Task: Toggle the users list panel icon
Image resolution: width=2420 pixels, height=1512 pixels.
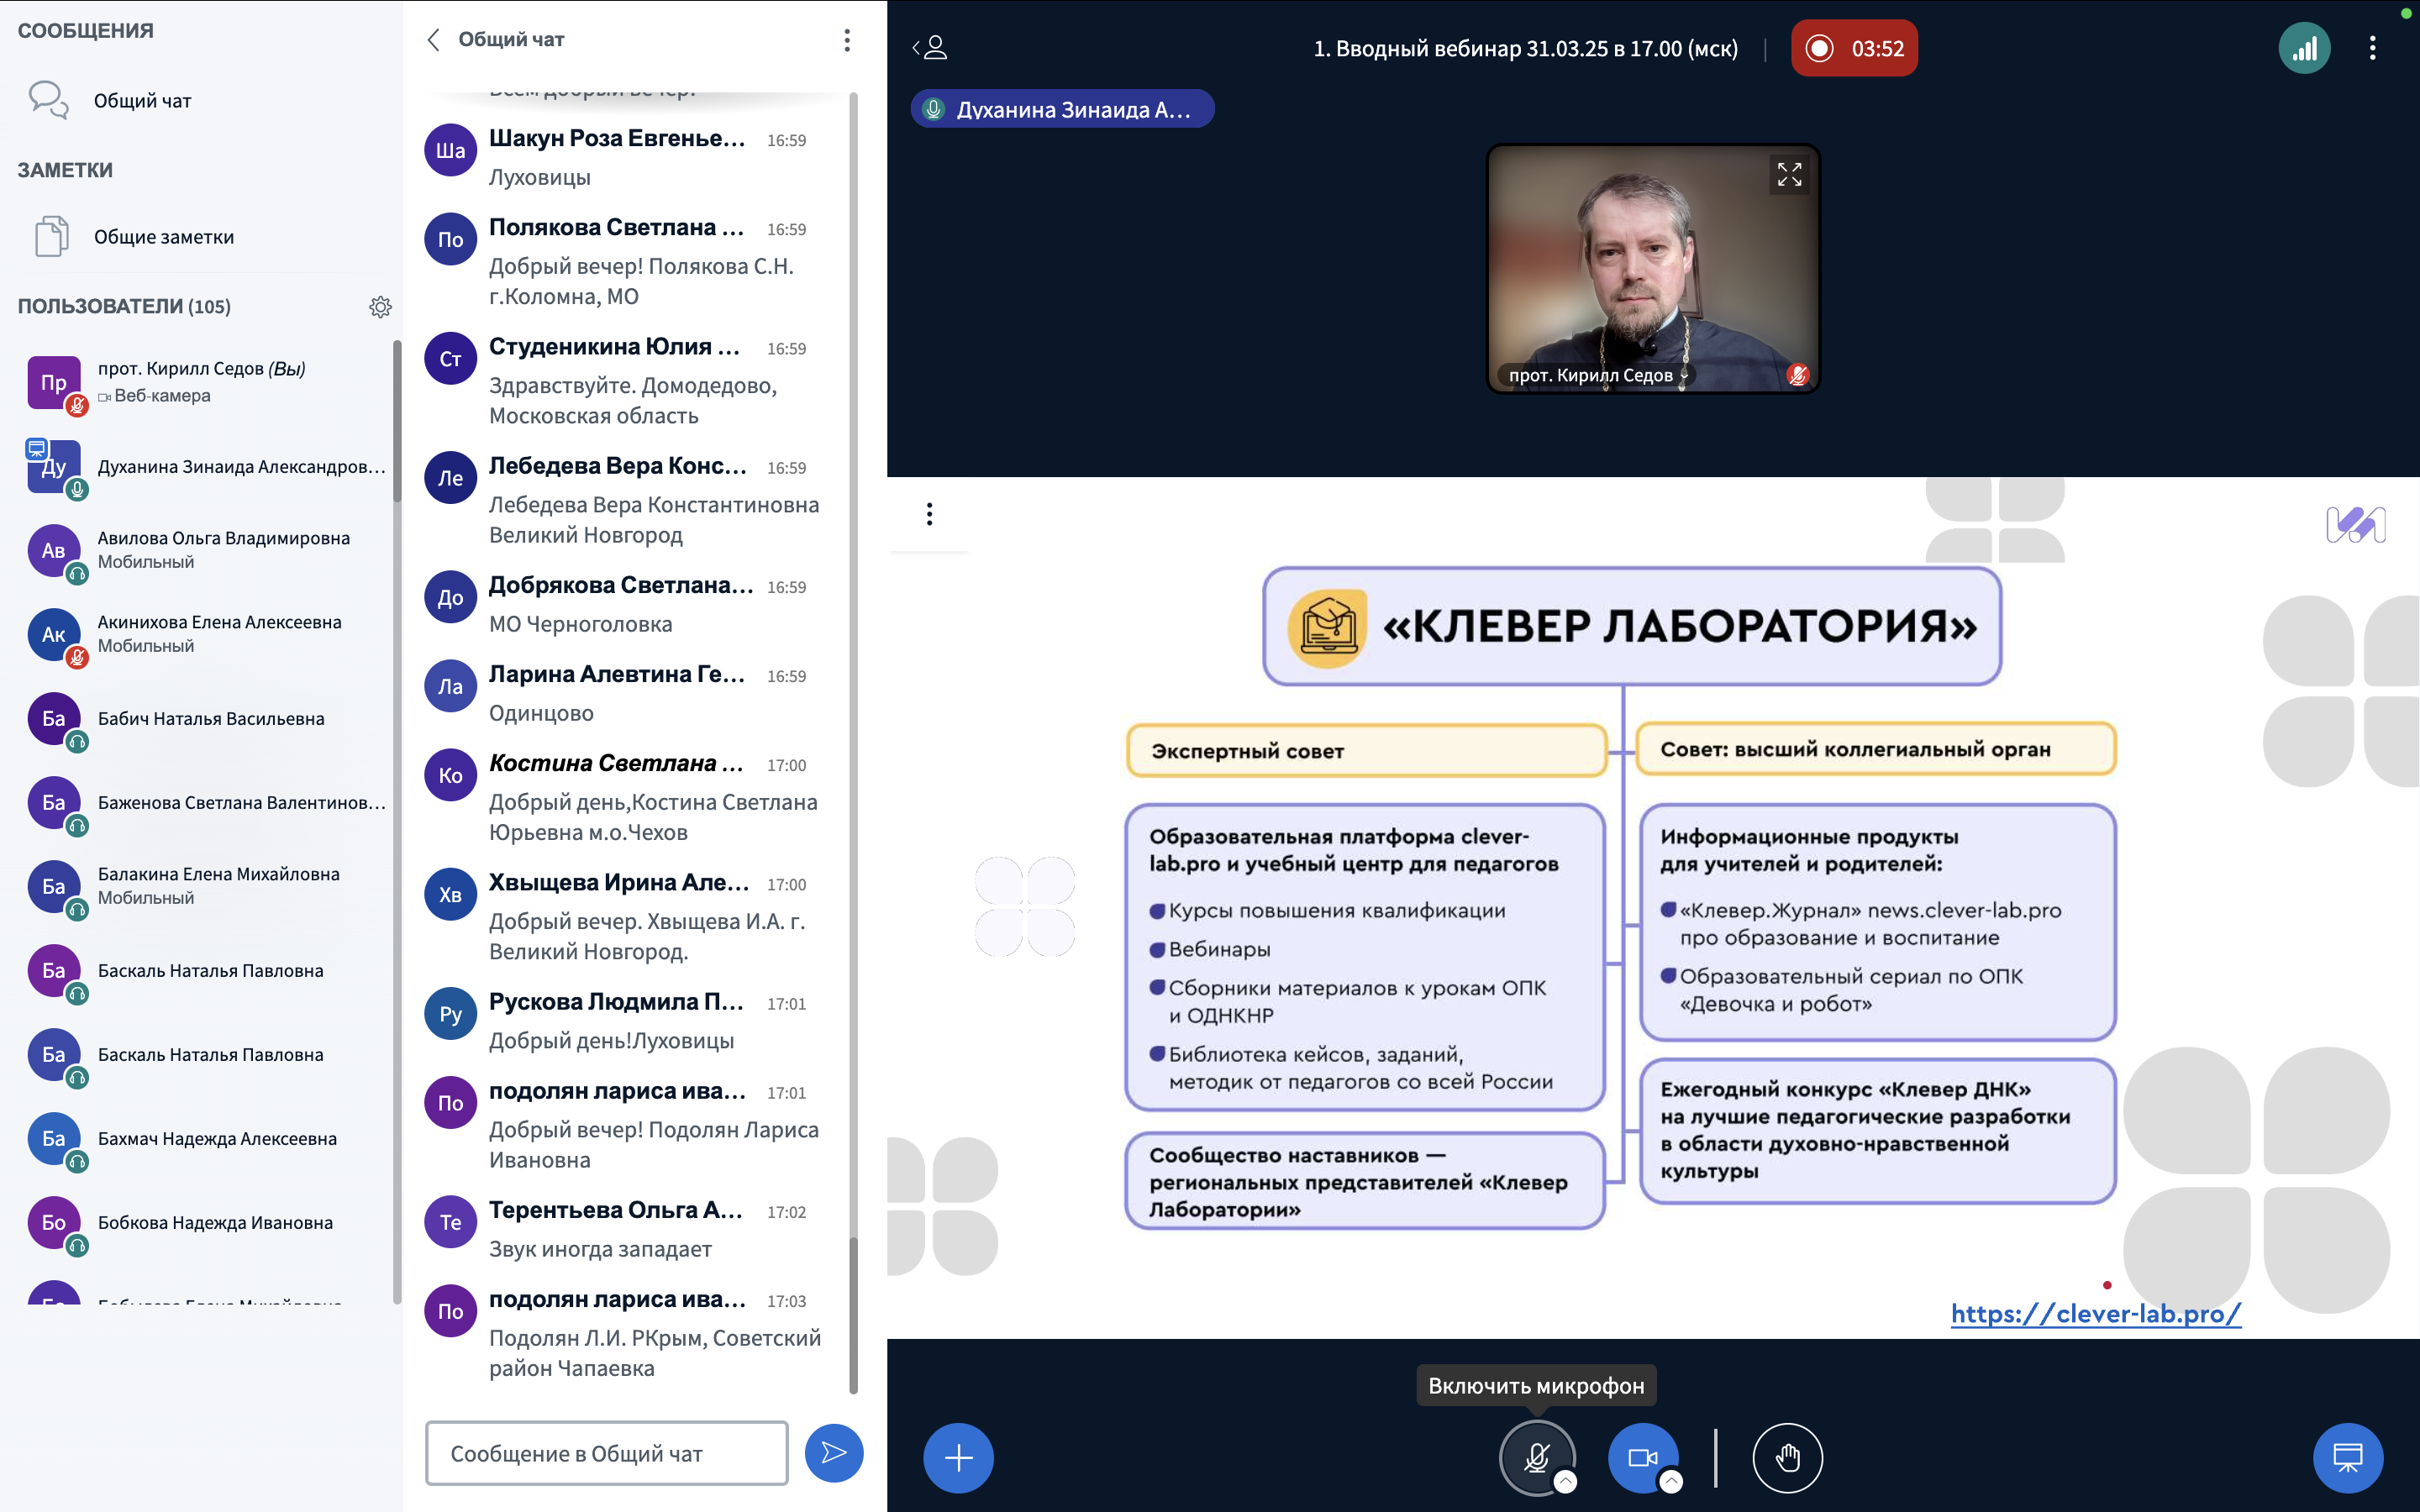Action: (931, 48)
